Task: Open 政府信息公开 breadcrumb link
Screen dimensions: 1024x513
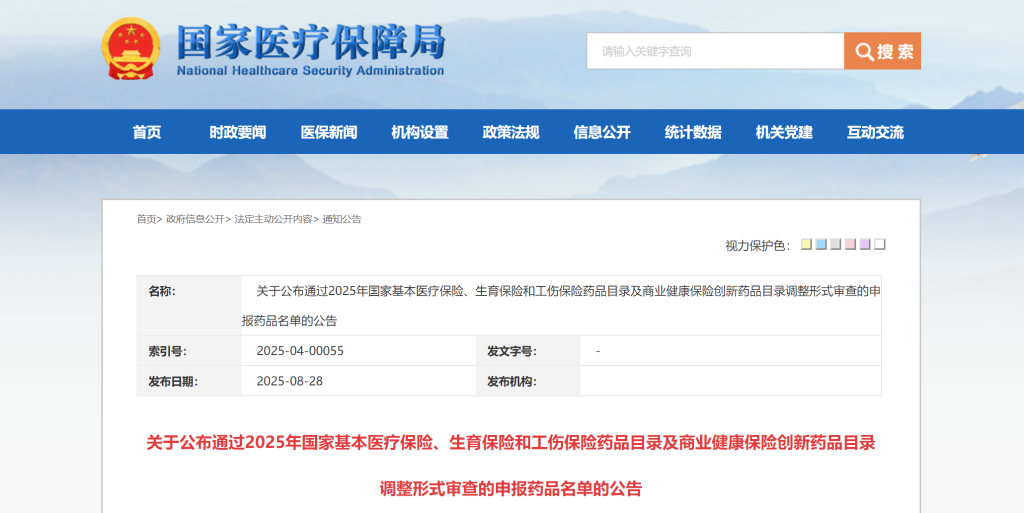Action: [195, 219]
